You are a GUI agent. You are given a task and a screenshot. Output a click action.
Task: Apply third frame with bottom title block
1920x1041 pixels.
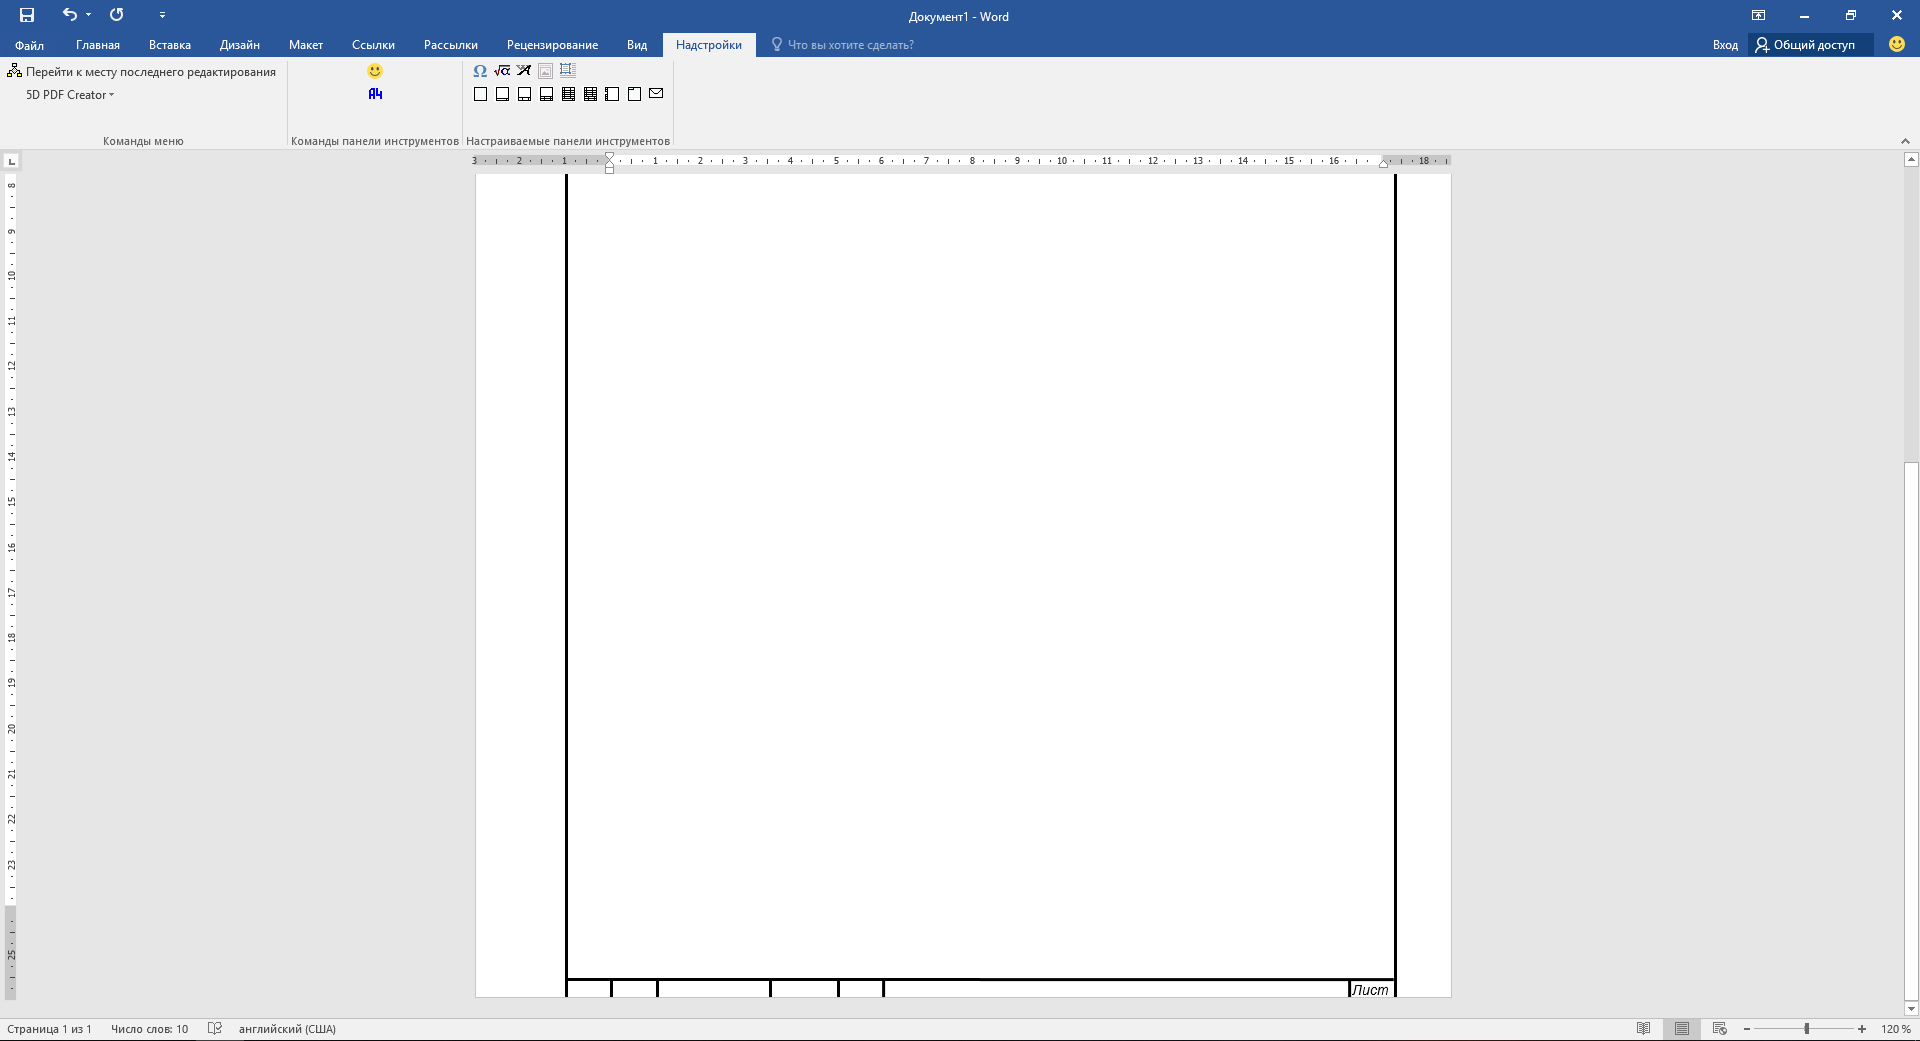pos(524,94)
